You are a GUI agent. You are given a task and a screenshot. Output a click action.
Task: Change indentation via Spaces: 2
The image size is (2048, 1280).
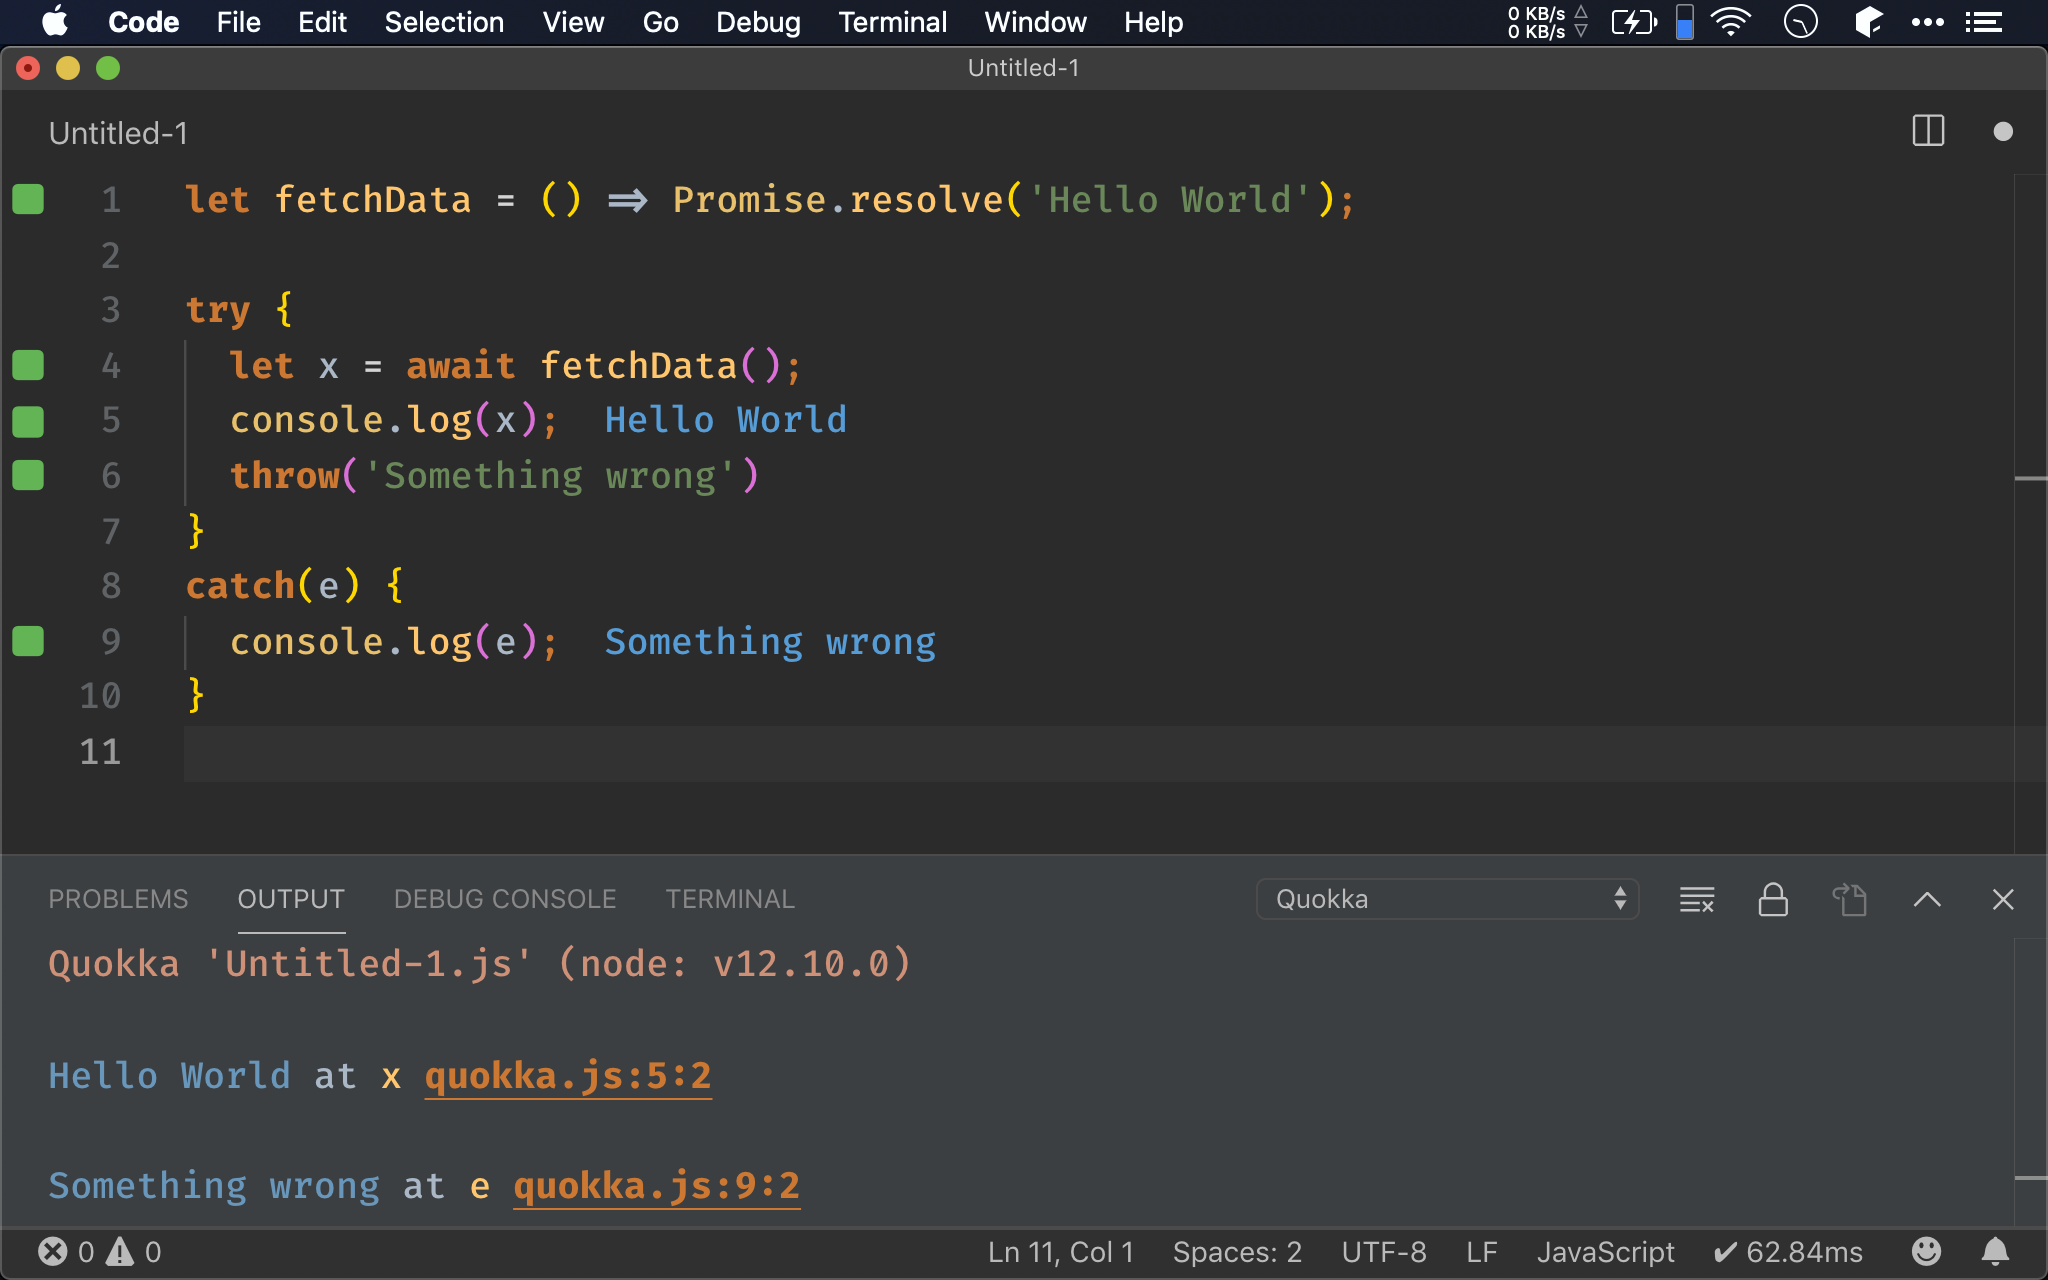pos(1236,1251)
